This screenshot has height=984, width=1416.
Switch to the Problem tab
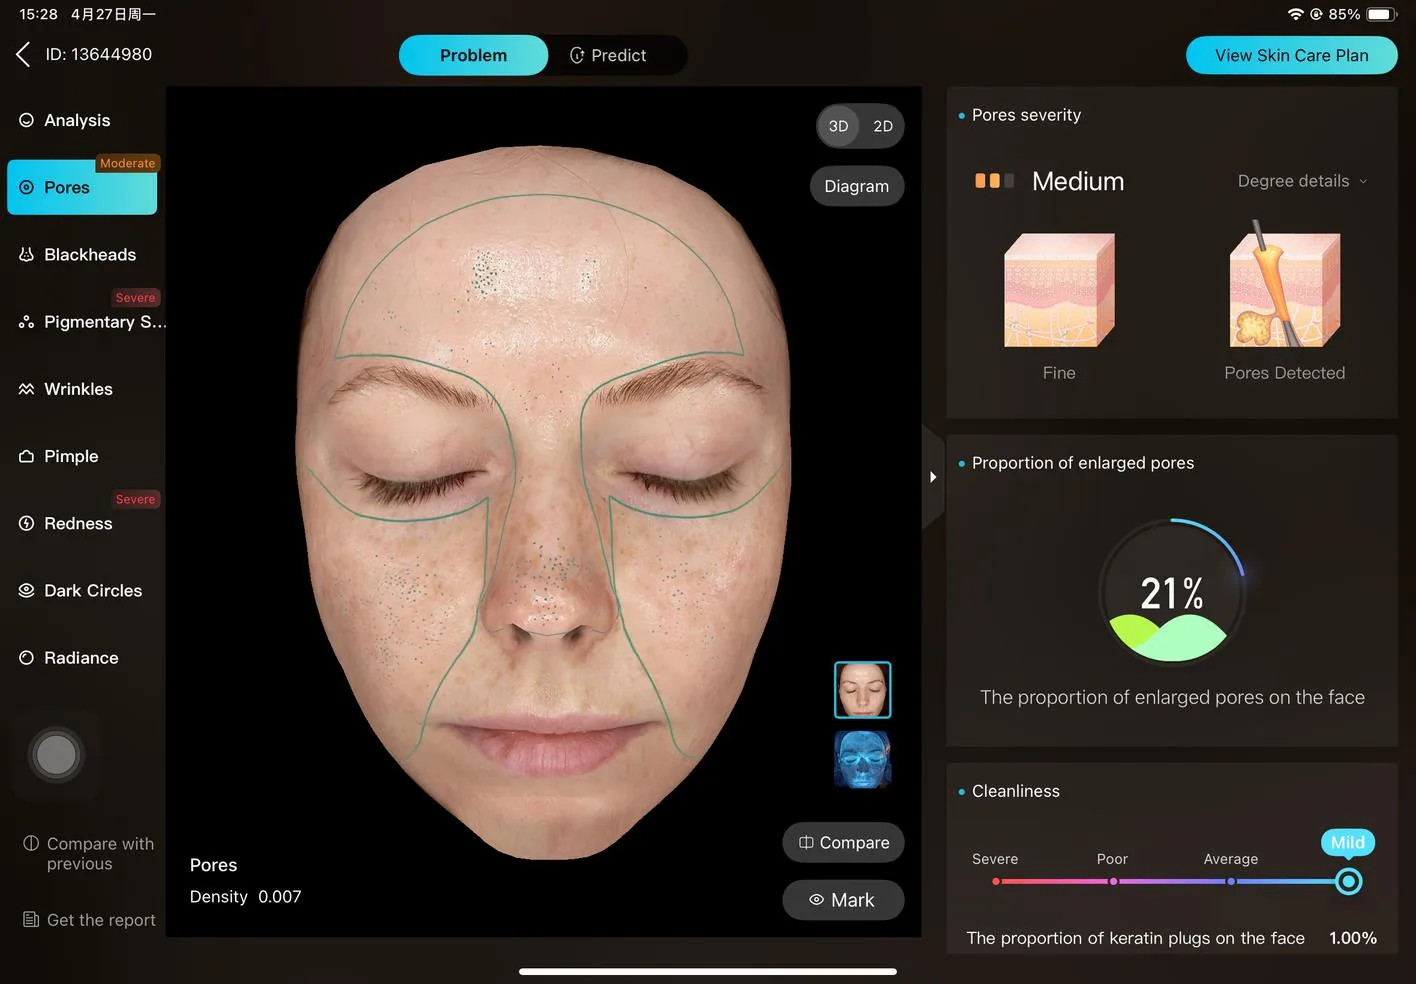(474, 55)
